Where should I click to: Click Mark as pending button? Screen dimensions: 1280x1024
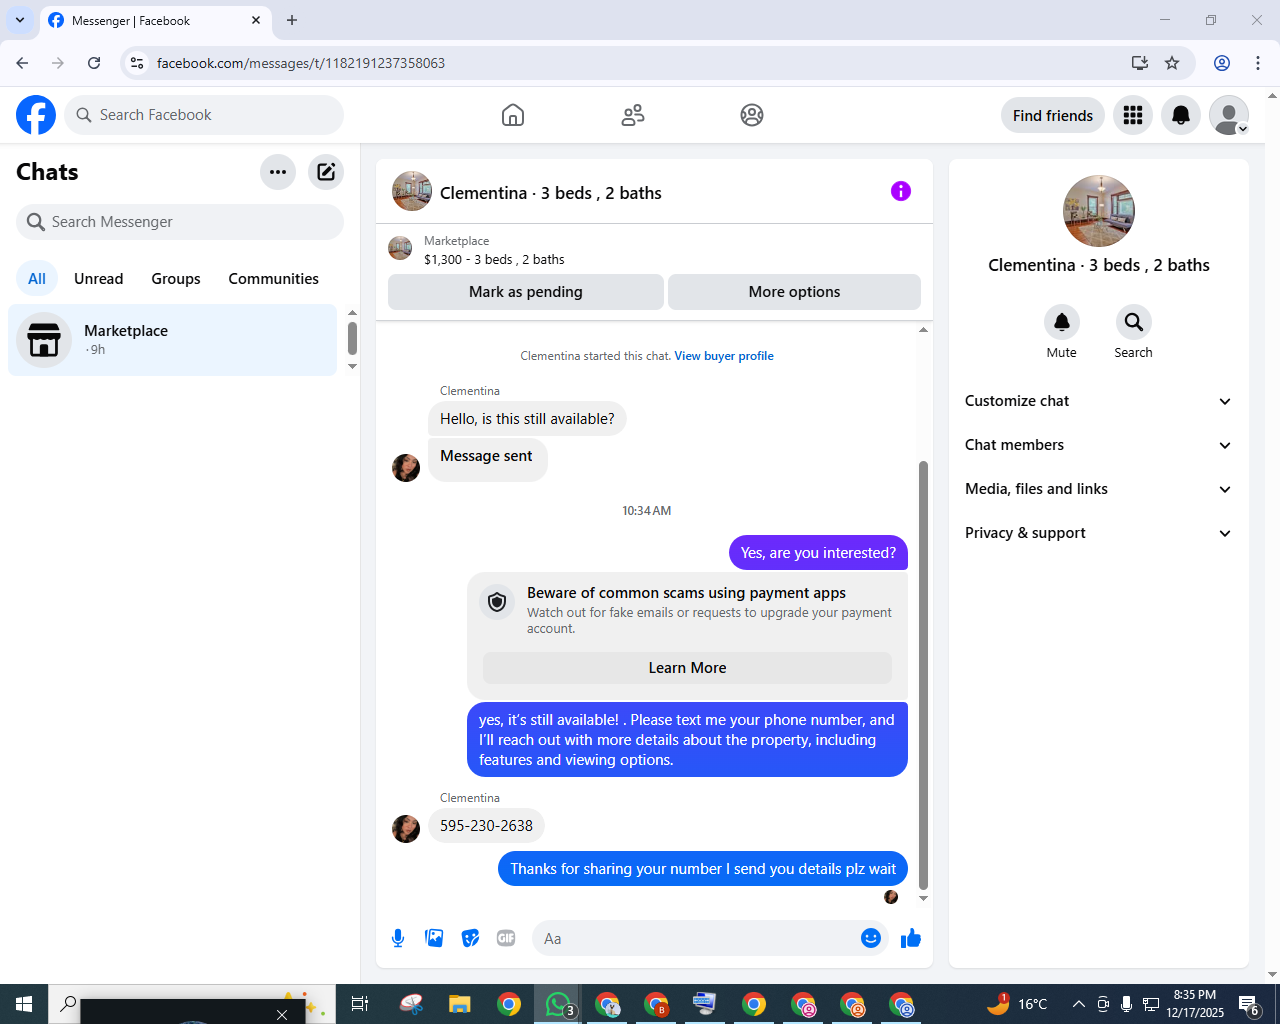pos(526,292)
